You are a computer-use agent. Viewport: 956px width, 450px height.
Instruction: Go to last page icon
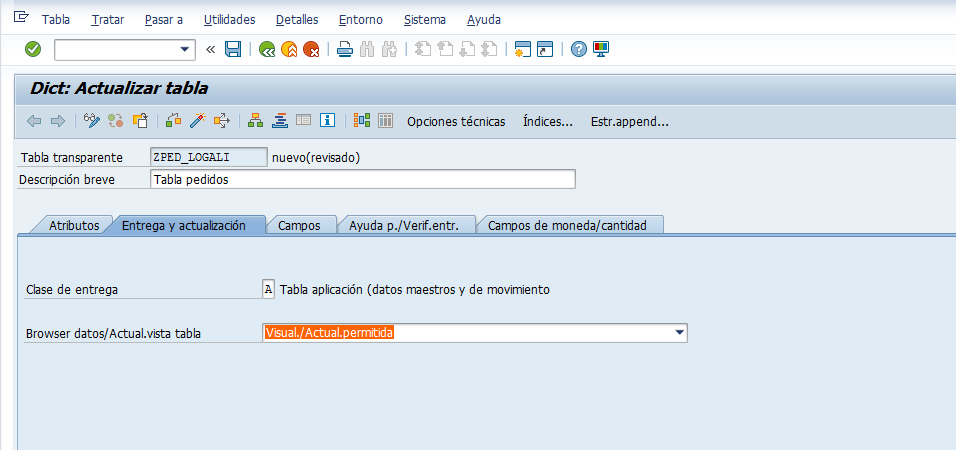point(489,49)
